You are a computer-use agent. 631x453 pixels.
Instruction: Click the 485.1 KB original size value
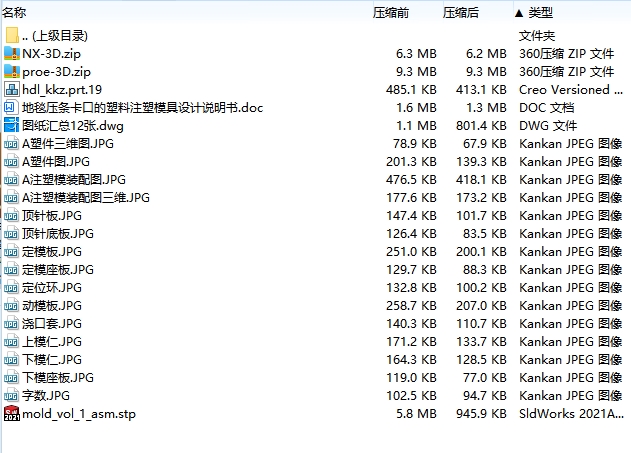pyautogui.click(x=411, y=89)
